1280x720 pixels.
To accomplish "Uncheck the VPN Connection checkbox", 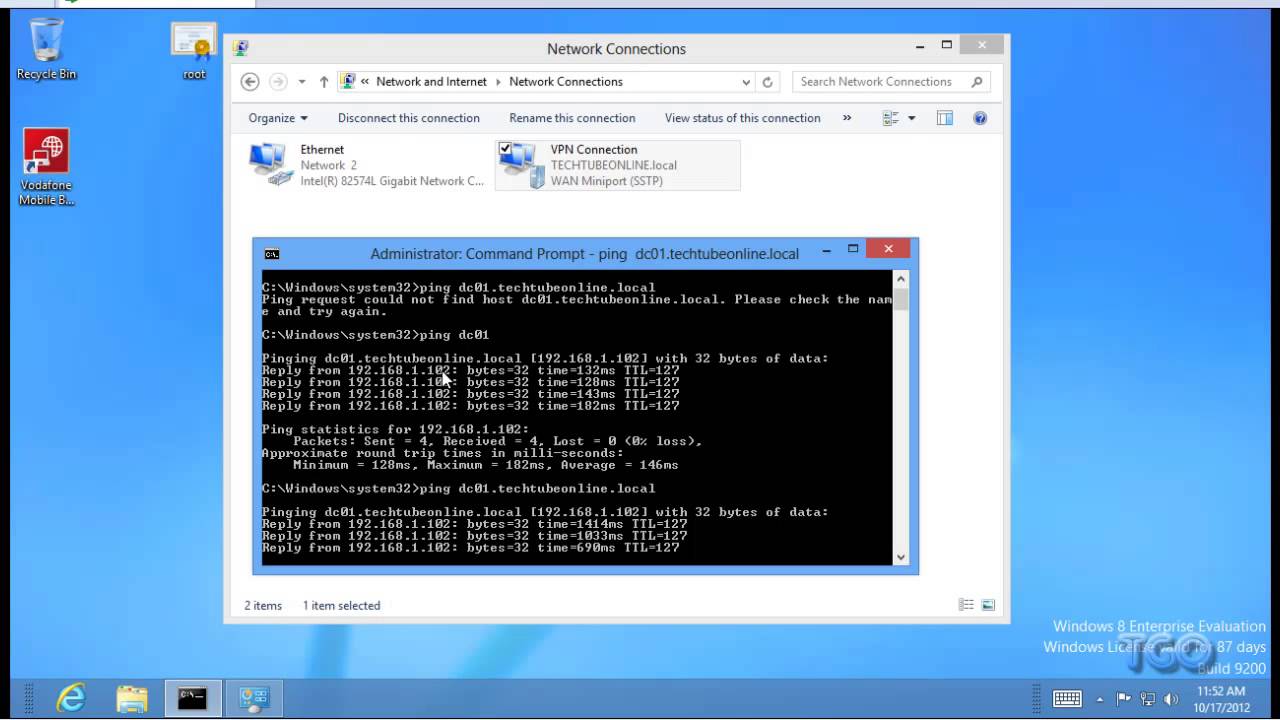I will pyautogui.click(x=505, y=149).
